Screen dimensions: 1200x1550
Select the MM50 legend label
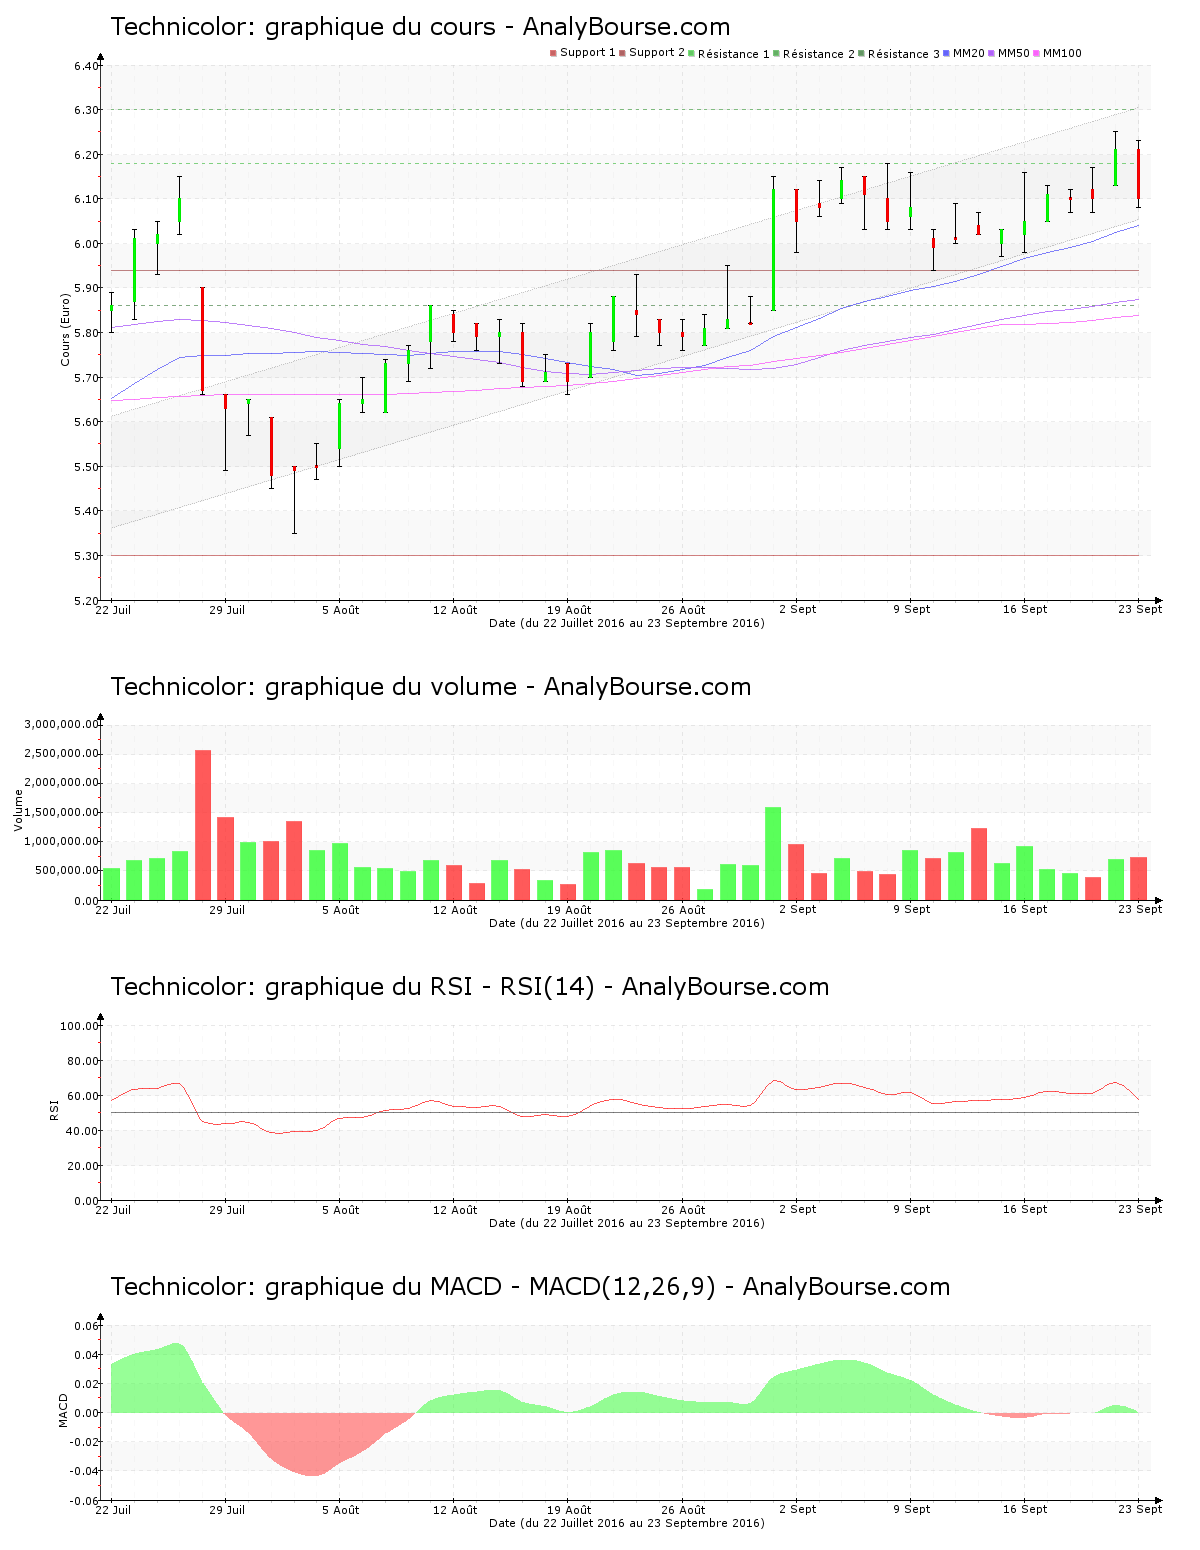click(1013, 53)
